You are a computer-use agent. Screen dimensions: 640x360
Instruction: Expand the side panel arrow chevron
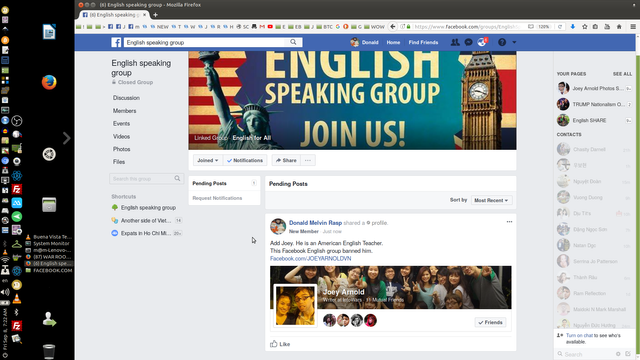tap(67, 138)
